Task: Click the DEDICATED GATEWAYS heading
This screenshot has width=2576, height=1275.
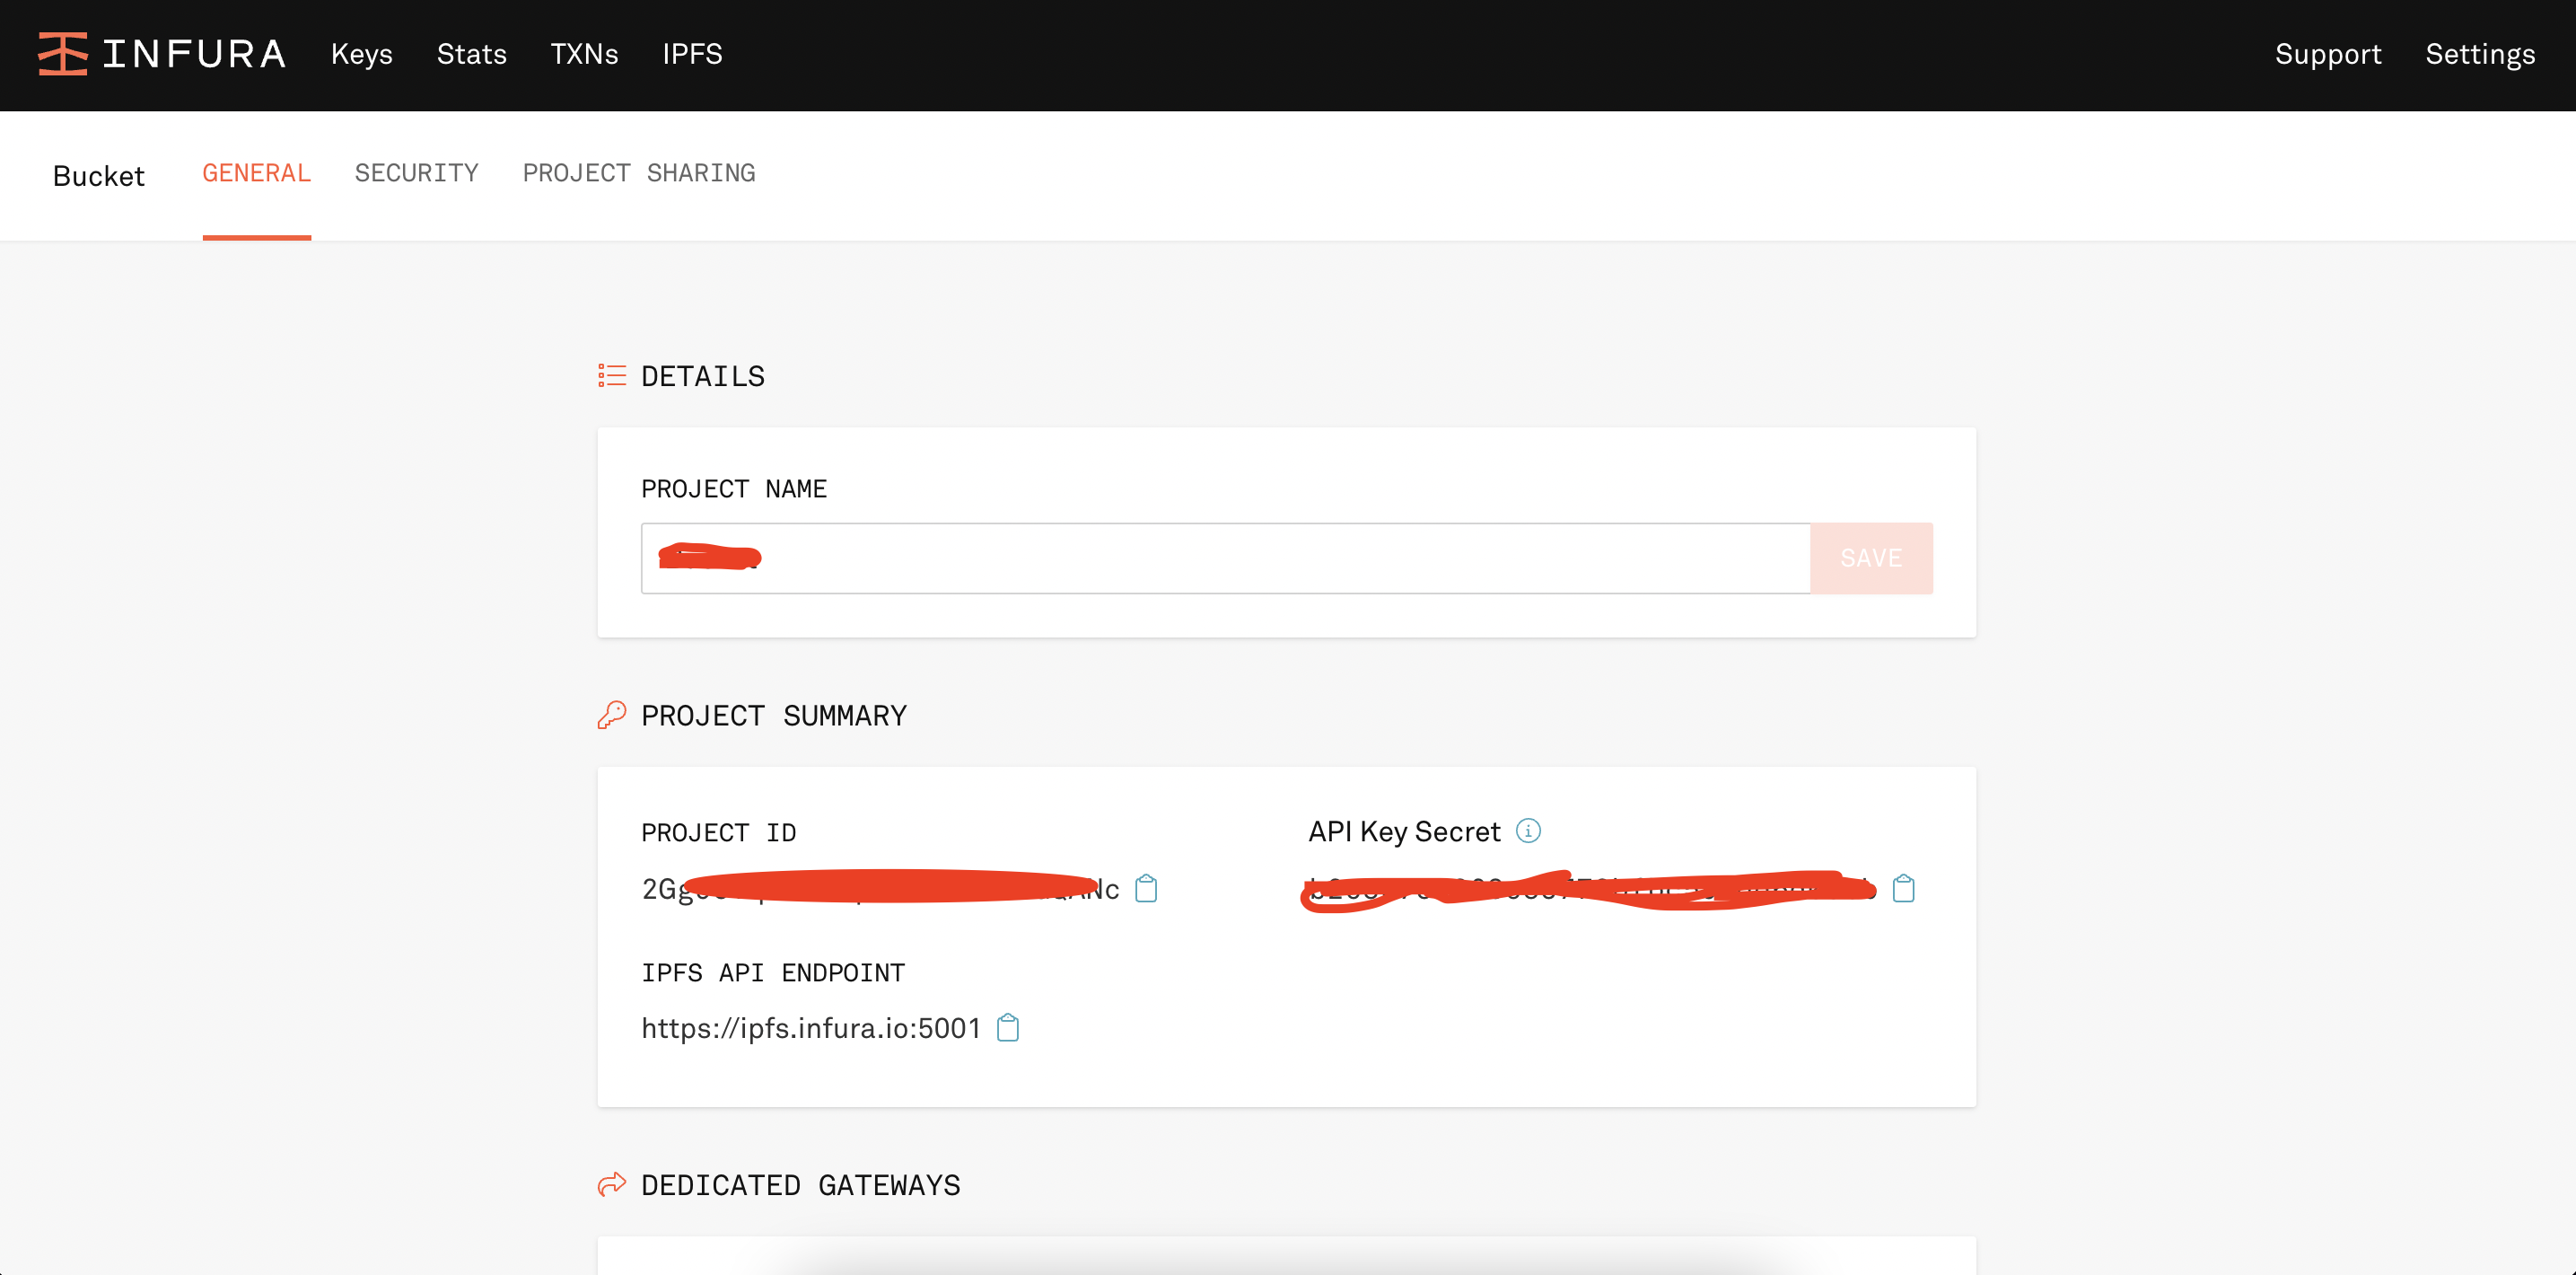Action: [x=801, y=1186]
